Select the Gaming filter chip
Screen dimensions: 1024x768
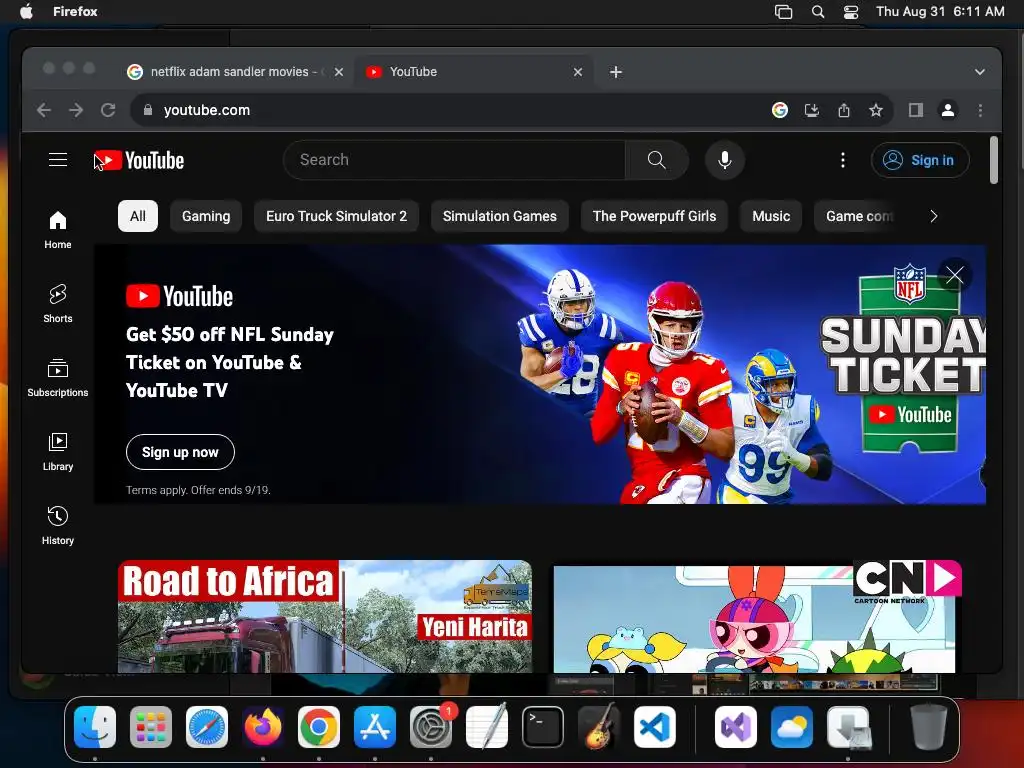(x=206, y=216)
